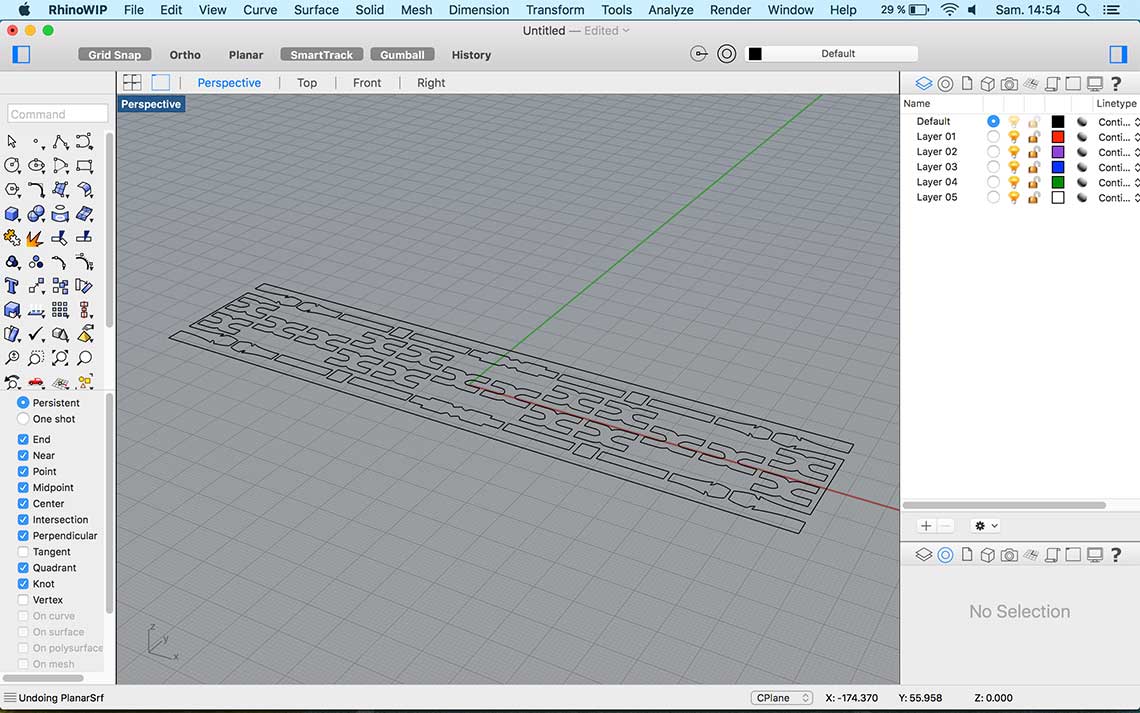Enable the Vertex snap checkbox
Viewport: 1140px width, 713px height.
click(x=23, y=600)
